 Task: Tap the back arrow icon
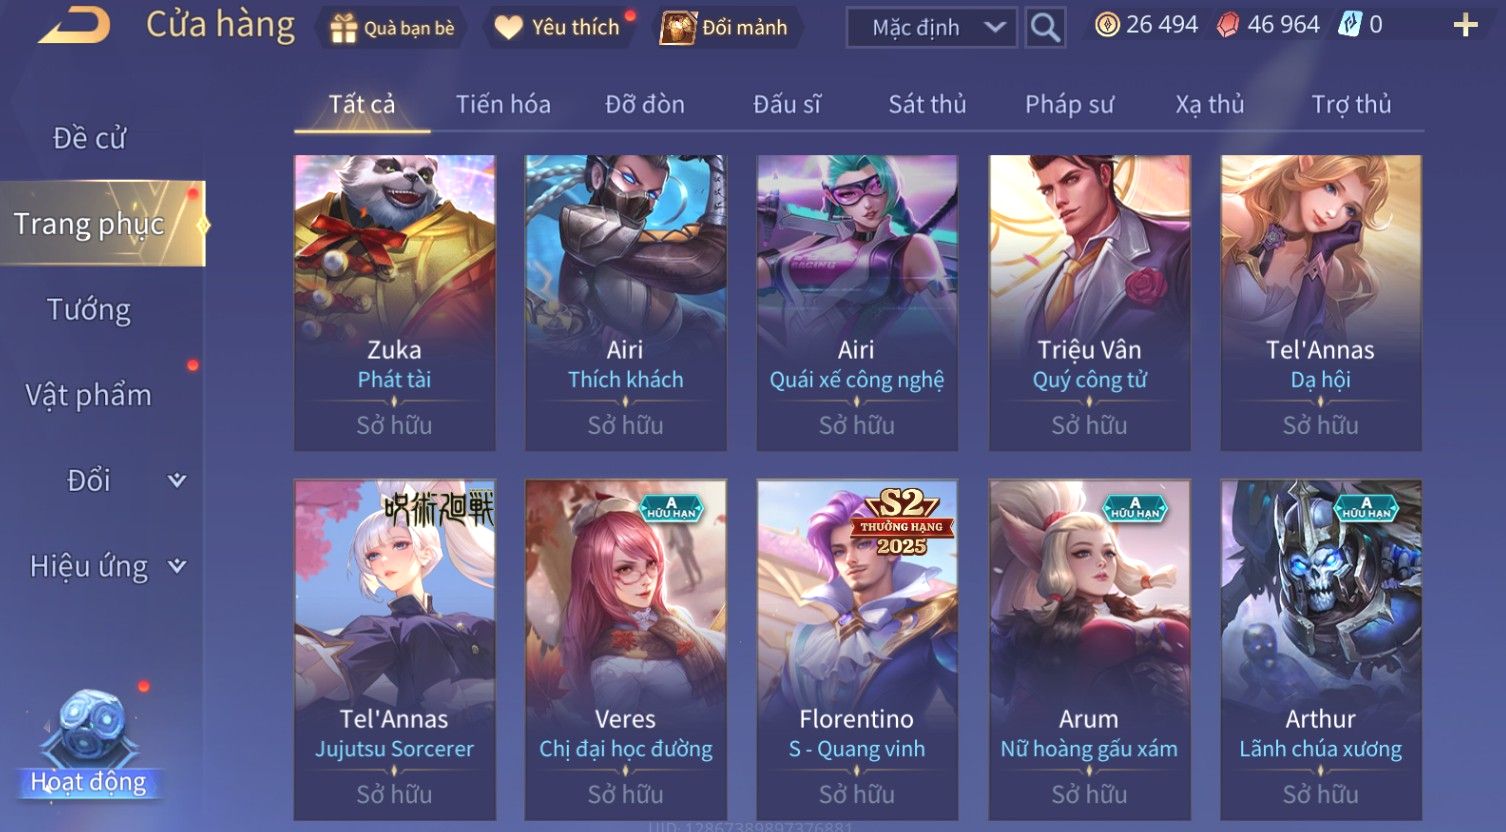74,26
